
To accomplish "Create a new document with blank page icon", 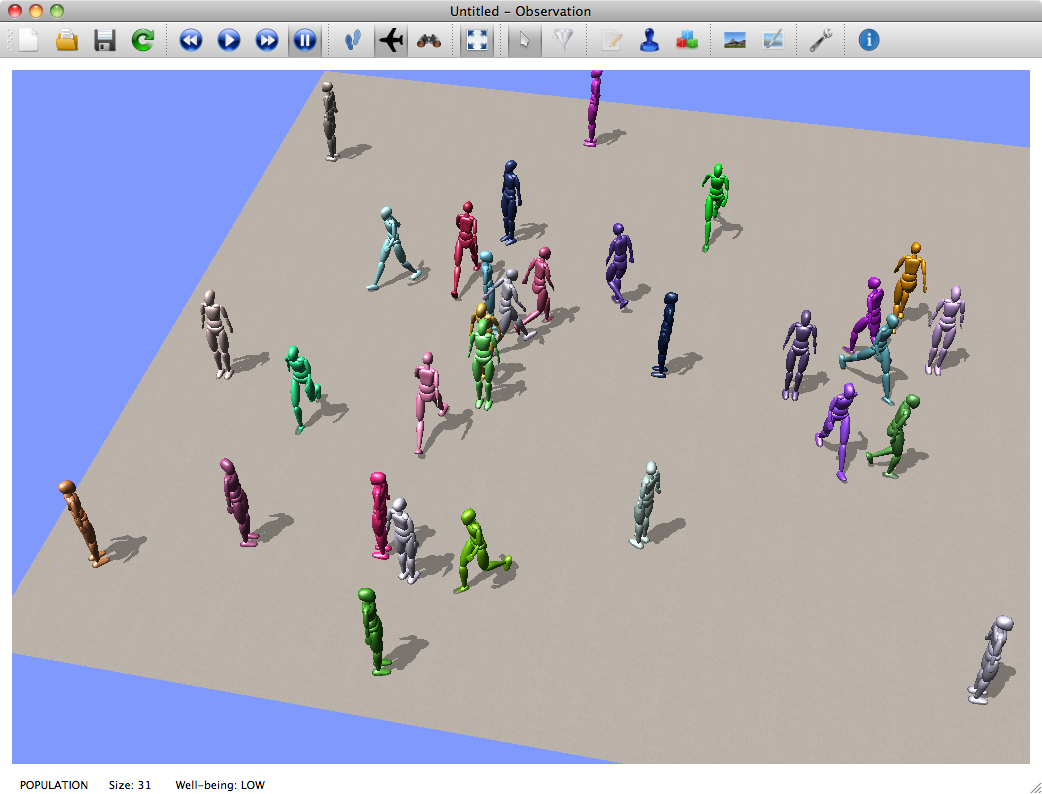I will coord(29,40).
